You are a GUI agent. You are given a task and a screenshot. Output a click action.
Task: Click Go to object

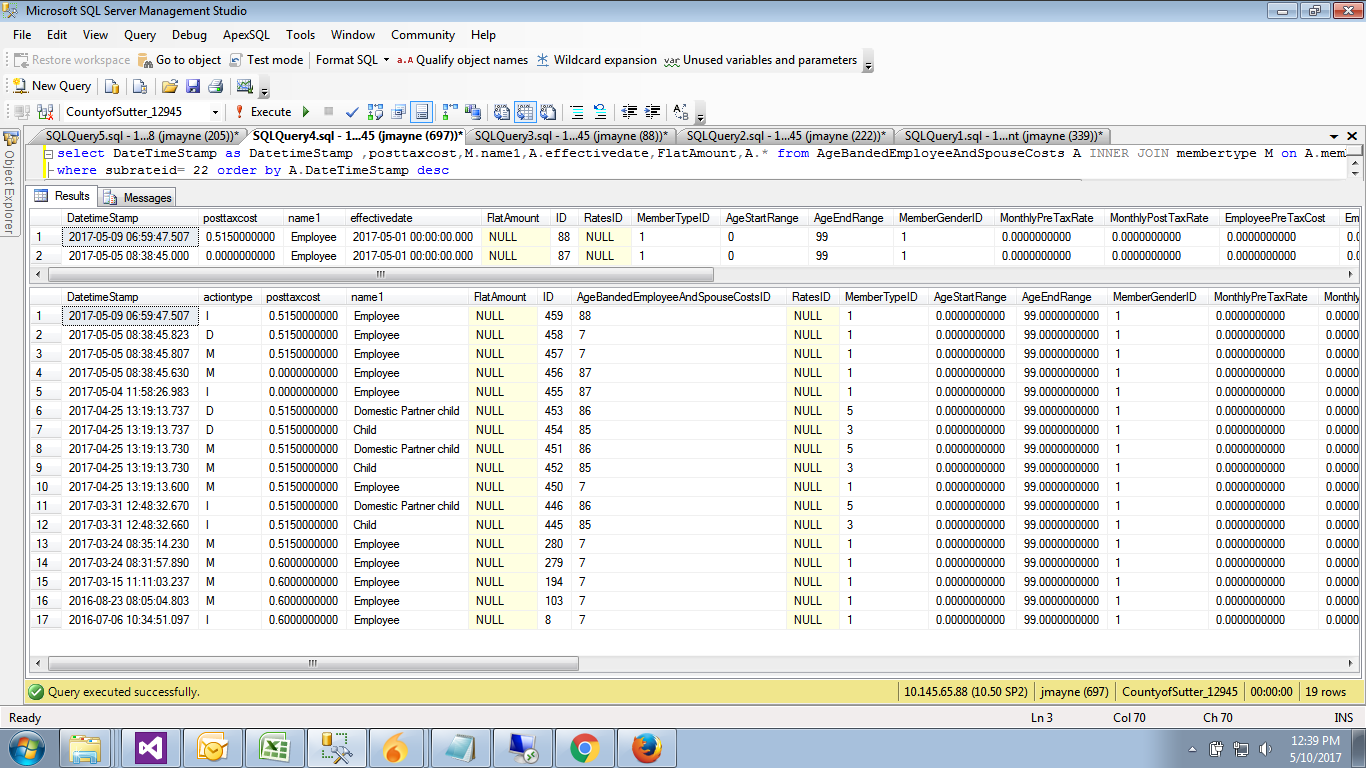click(180, 60)
